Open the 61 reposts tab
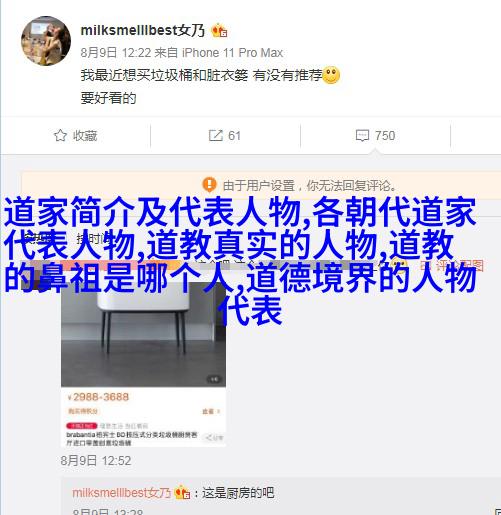Screen dimensions: 501x515 point(225,136)
